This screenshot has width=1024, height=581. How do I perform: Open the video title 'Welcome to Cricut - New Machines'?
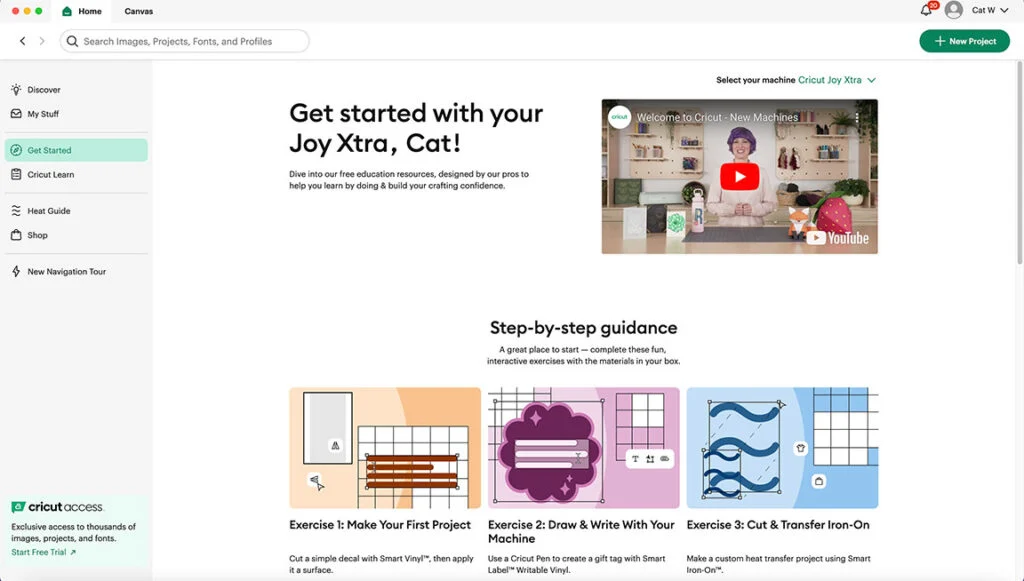click(x=717, y=118)
